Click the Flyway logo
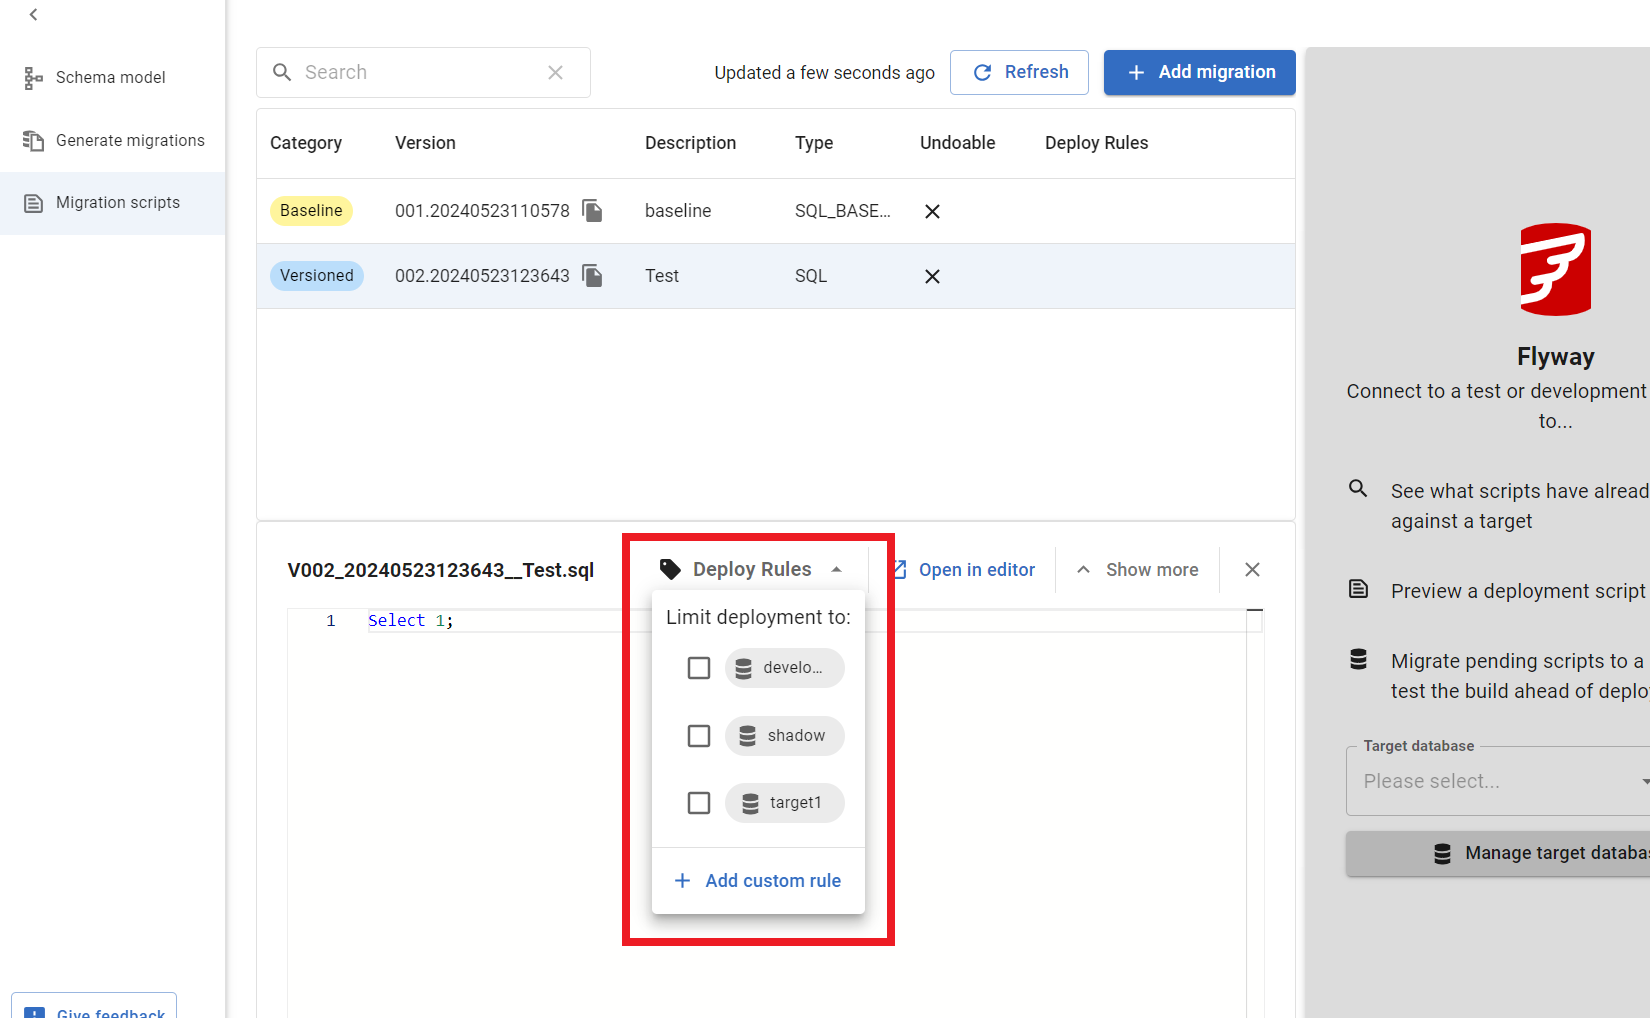 coord(1555,270)
